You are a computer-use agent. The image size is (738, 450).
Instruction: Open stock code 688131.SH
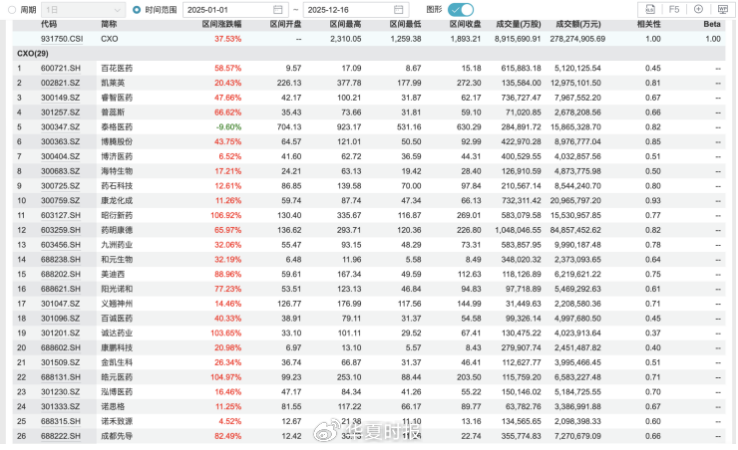61,377
